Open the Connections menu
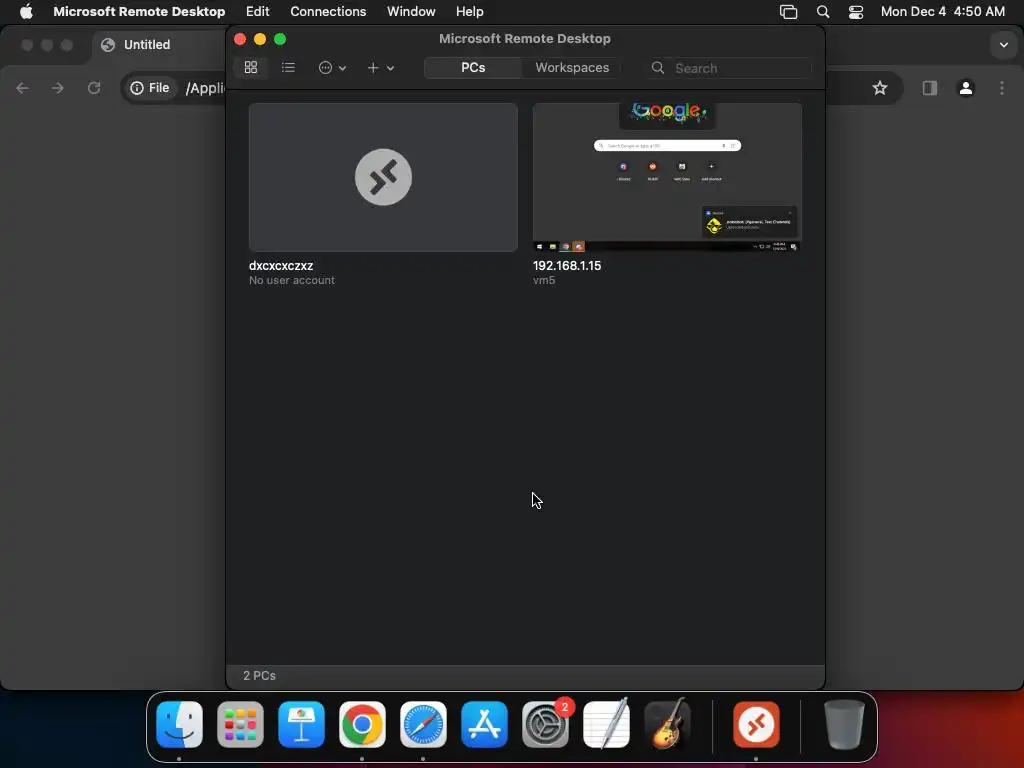The image size is (1024, 768). tap(328, 11)
